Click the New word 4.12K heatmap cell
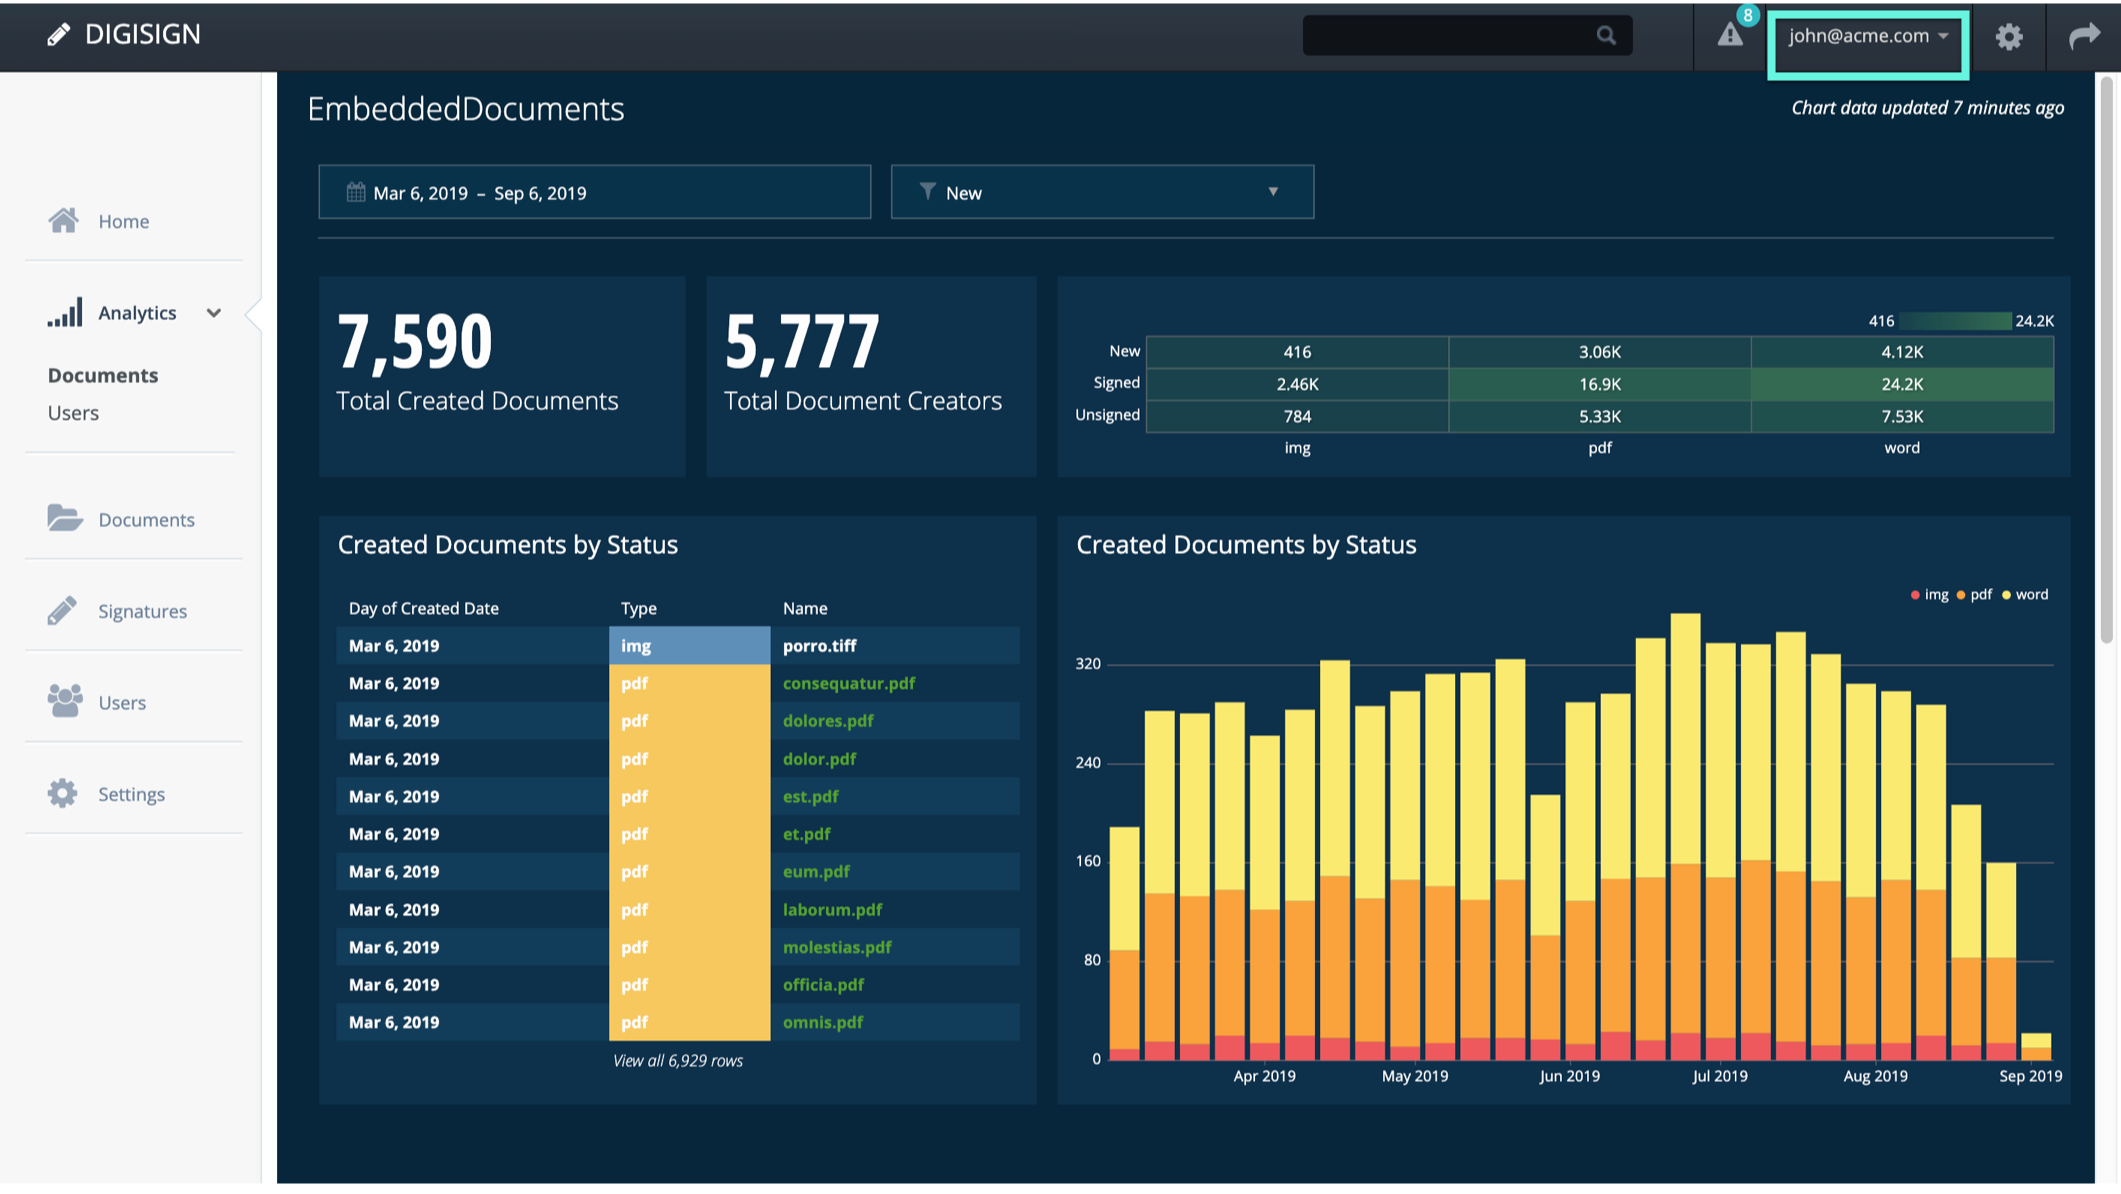The image size is (2121, 1194). (1902, 352)
